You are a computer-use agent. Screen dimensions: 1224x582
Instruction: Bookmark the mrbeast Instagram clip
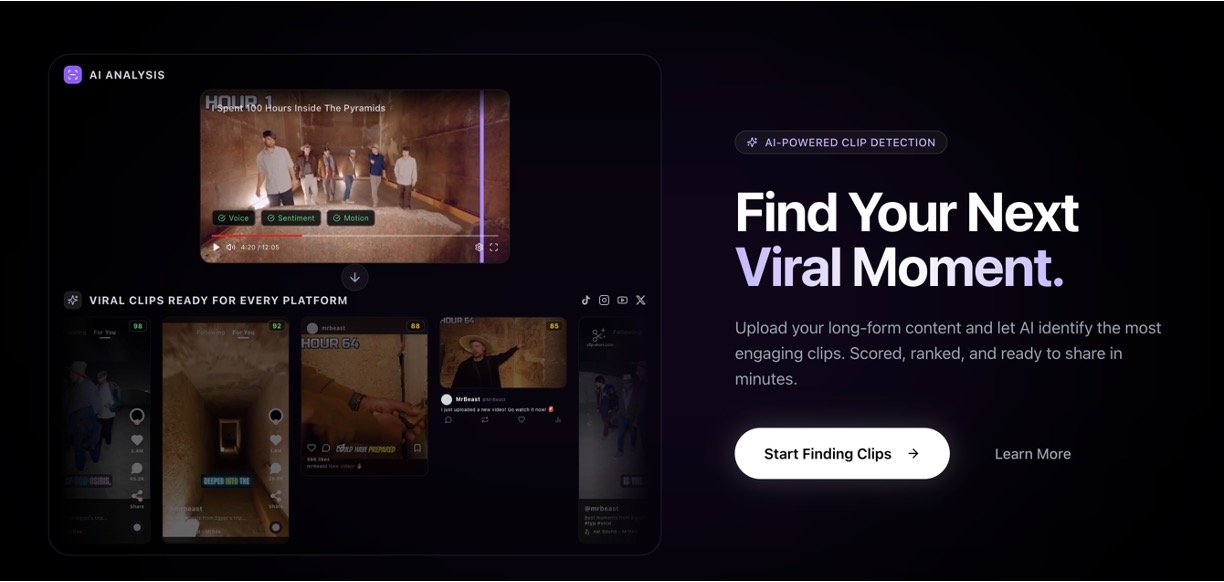(417, 448)
